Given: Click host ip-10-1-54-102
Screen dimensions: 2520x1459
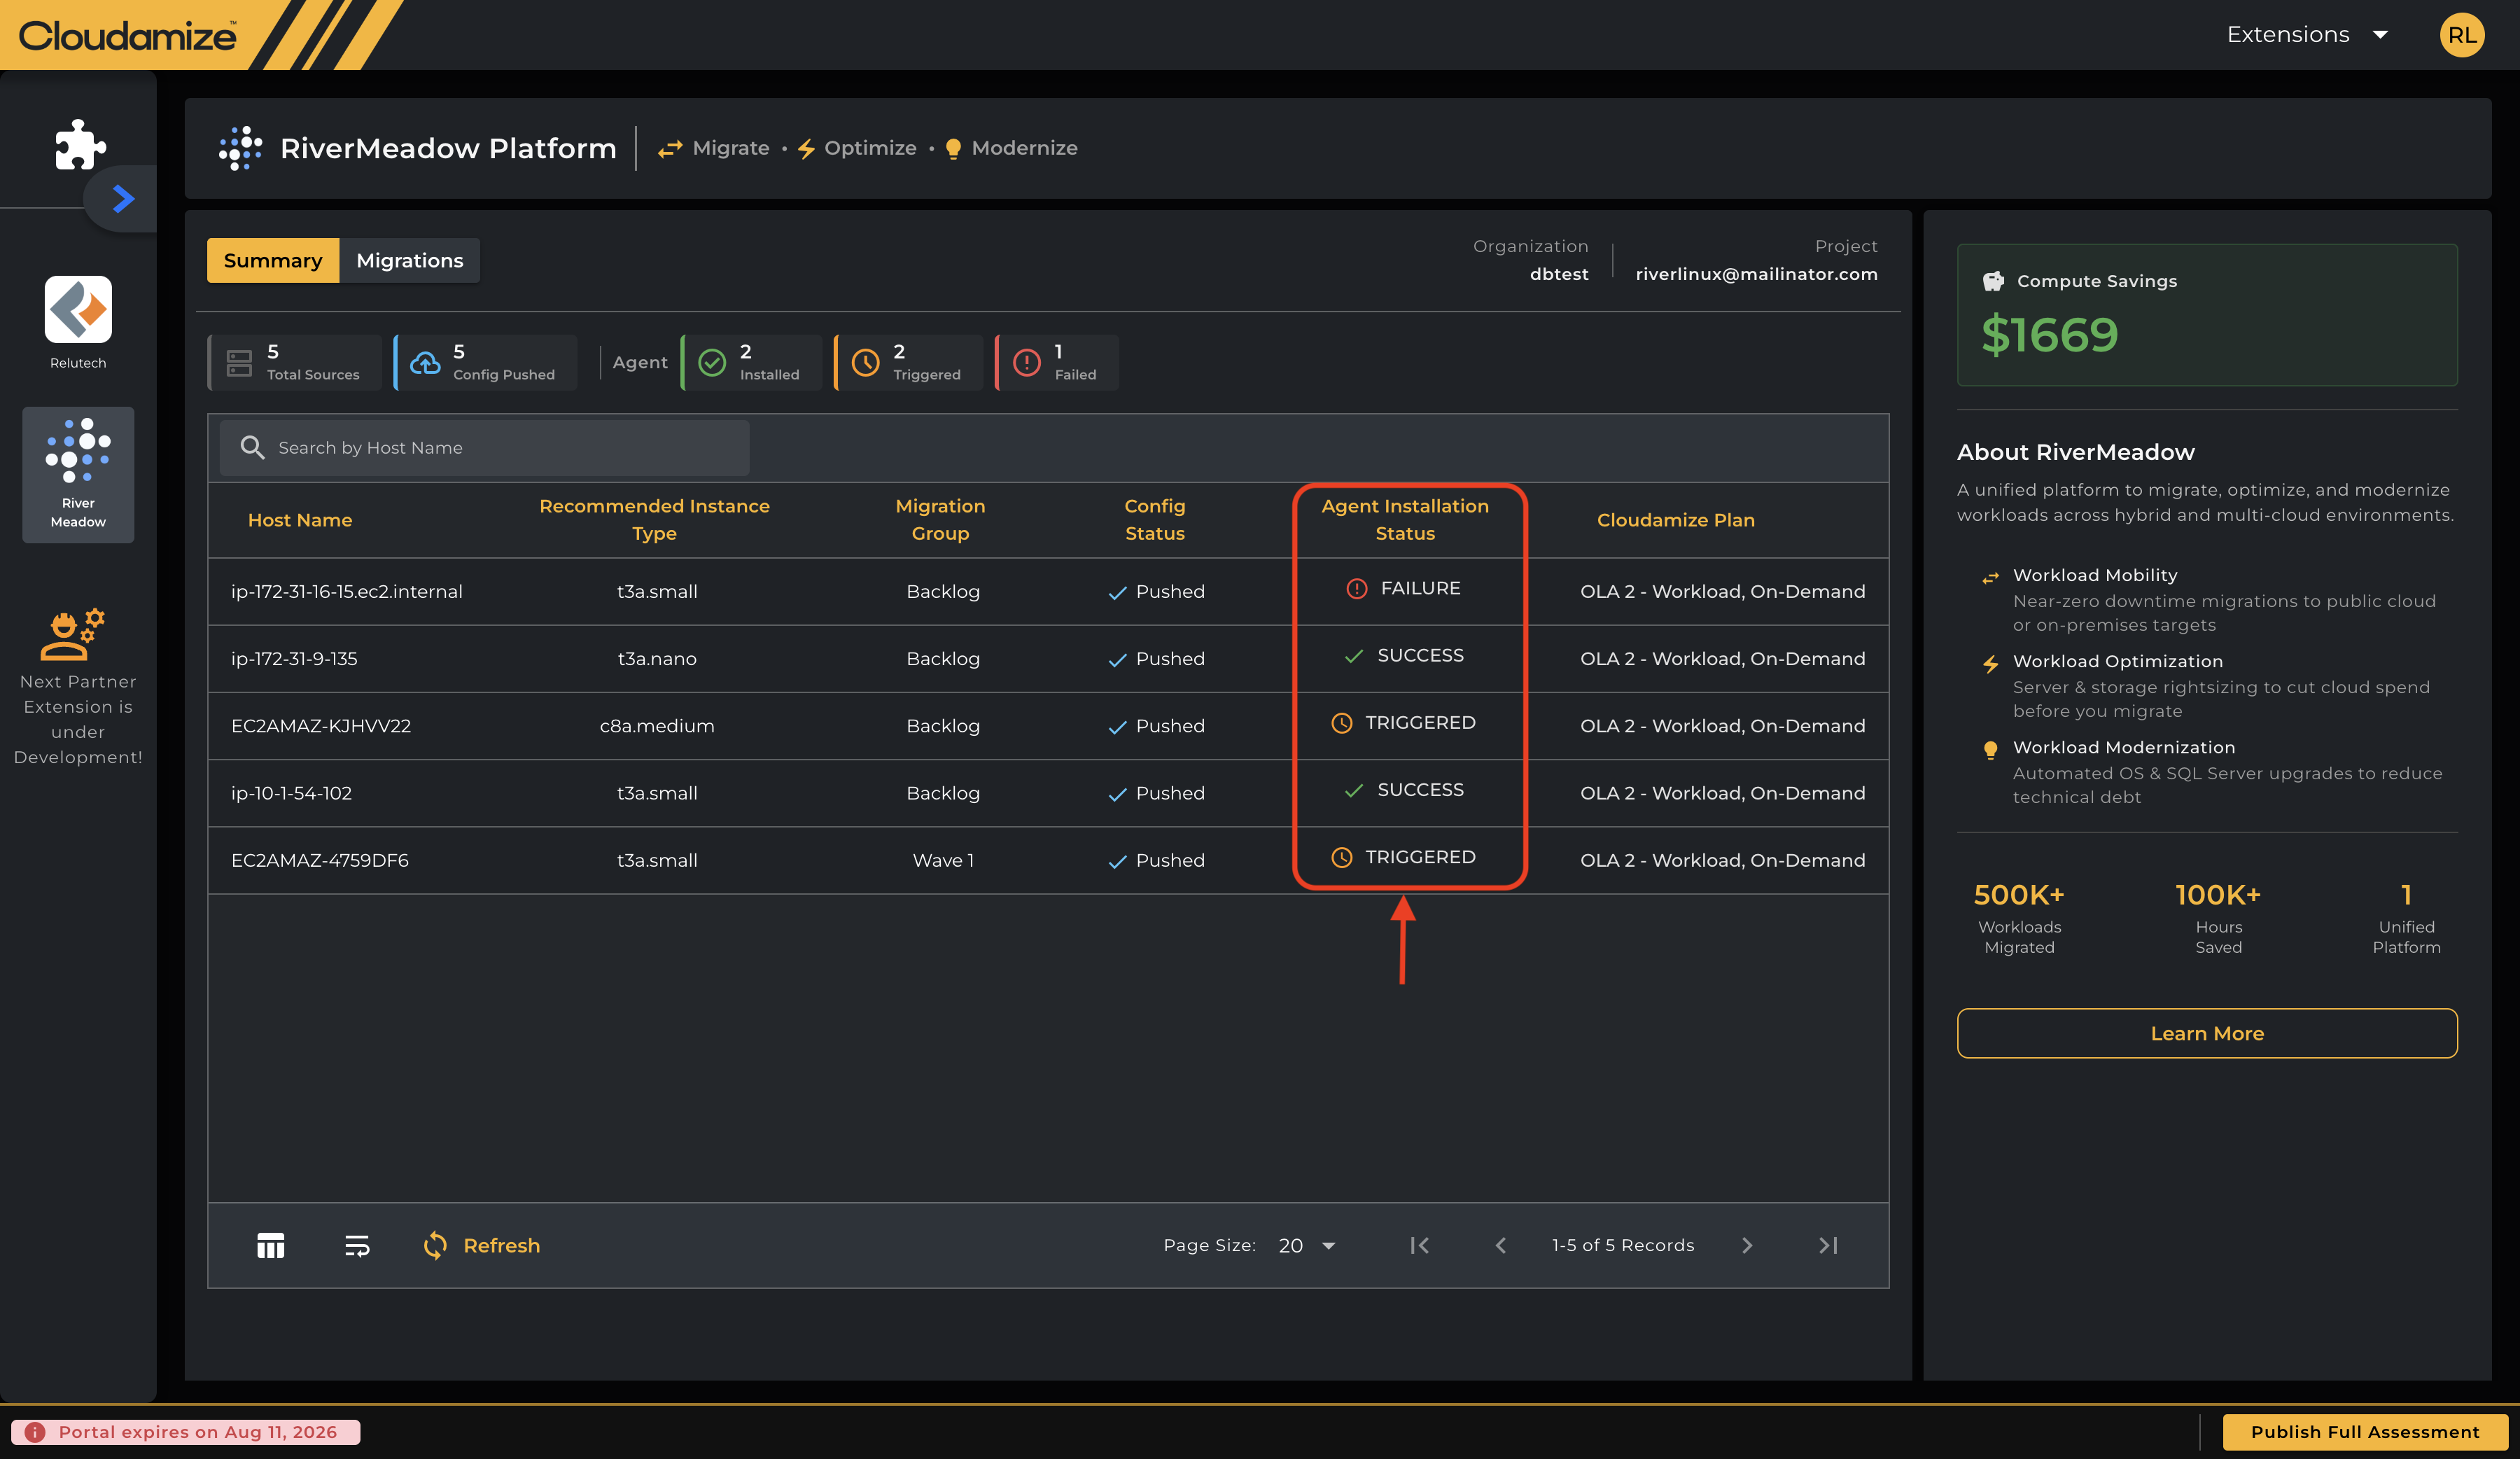Looking at the screenshot, I should (291, 793).
